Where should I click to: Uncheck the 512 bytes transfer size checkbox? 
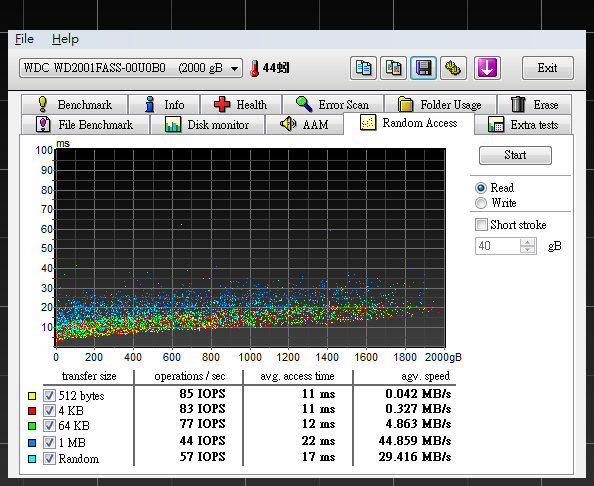point(49,395)
